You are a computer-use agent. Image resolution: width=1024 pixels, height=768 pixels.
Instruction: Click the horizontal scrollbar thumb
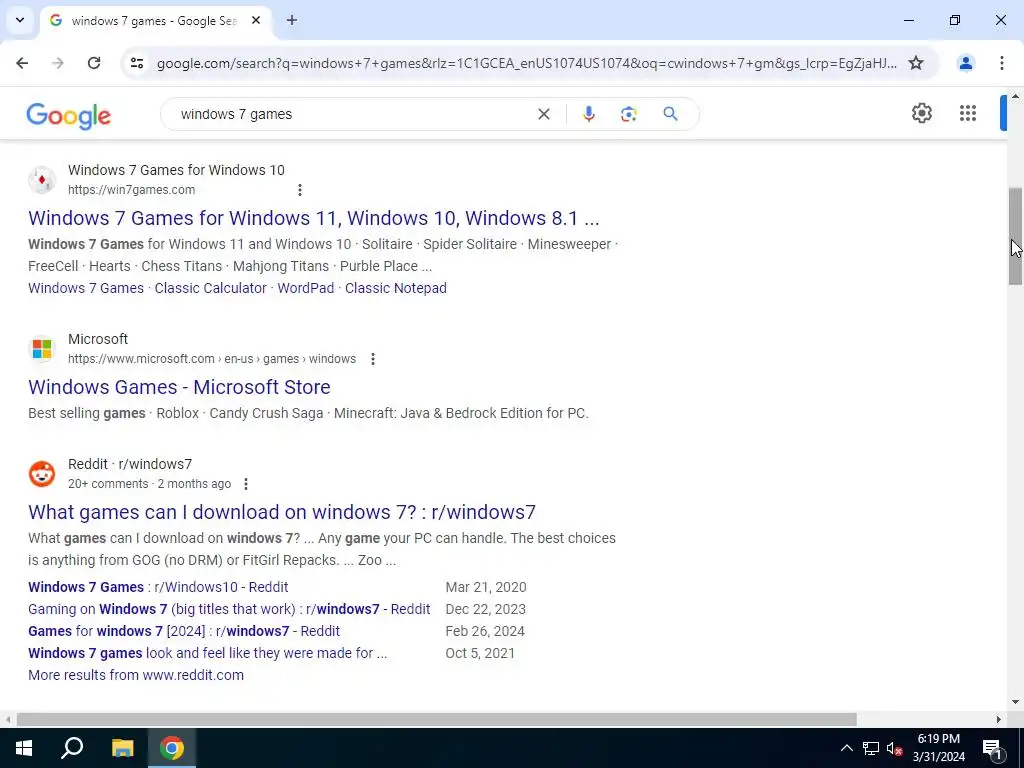coord(436,719)
